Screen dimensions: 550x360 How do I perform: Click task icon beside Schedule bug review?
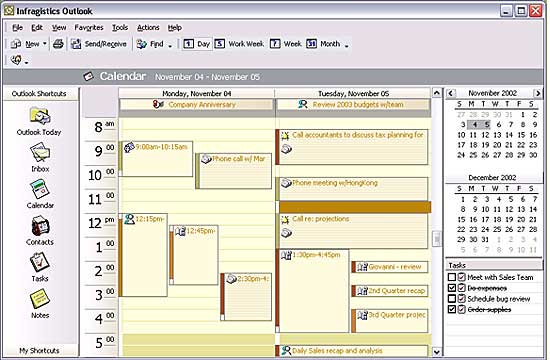pyautogui.click(x=462, y=299)
